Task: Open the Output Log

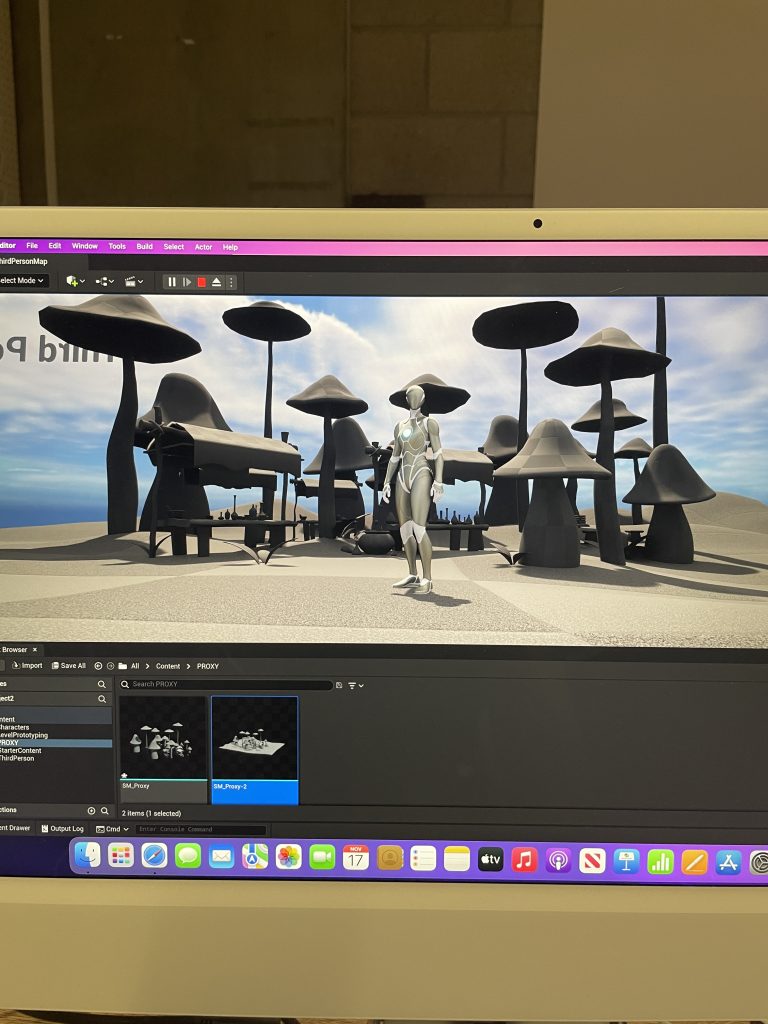Action: point(63,828)
